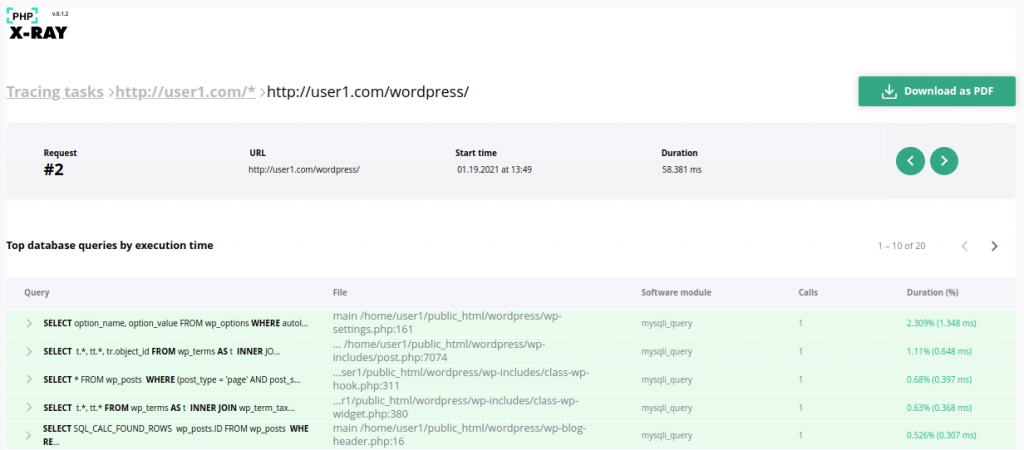Click the Duration (%) column header
1024x450 pixels.
(x=933, y=293)
